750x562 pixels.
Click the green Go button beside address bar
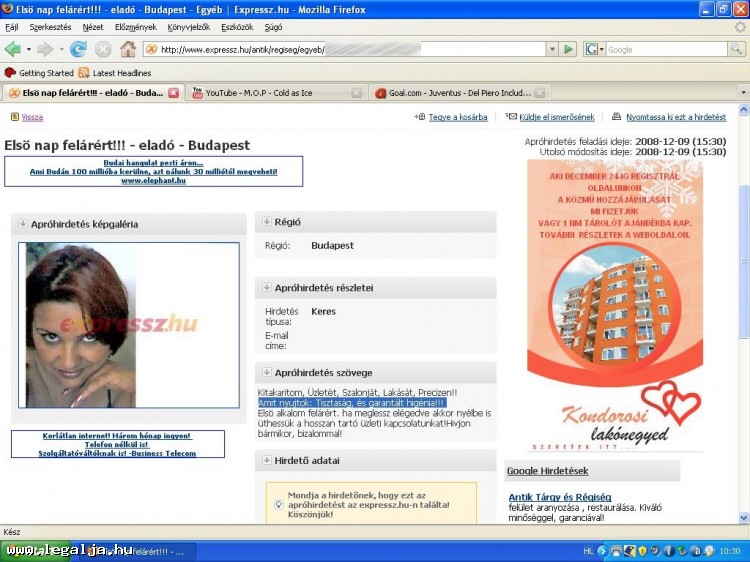[568, 49]
